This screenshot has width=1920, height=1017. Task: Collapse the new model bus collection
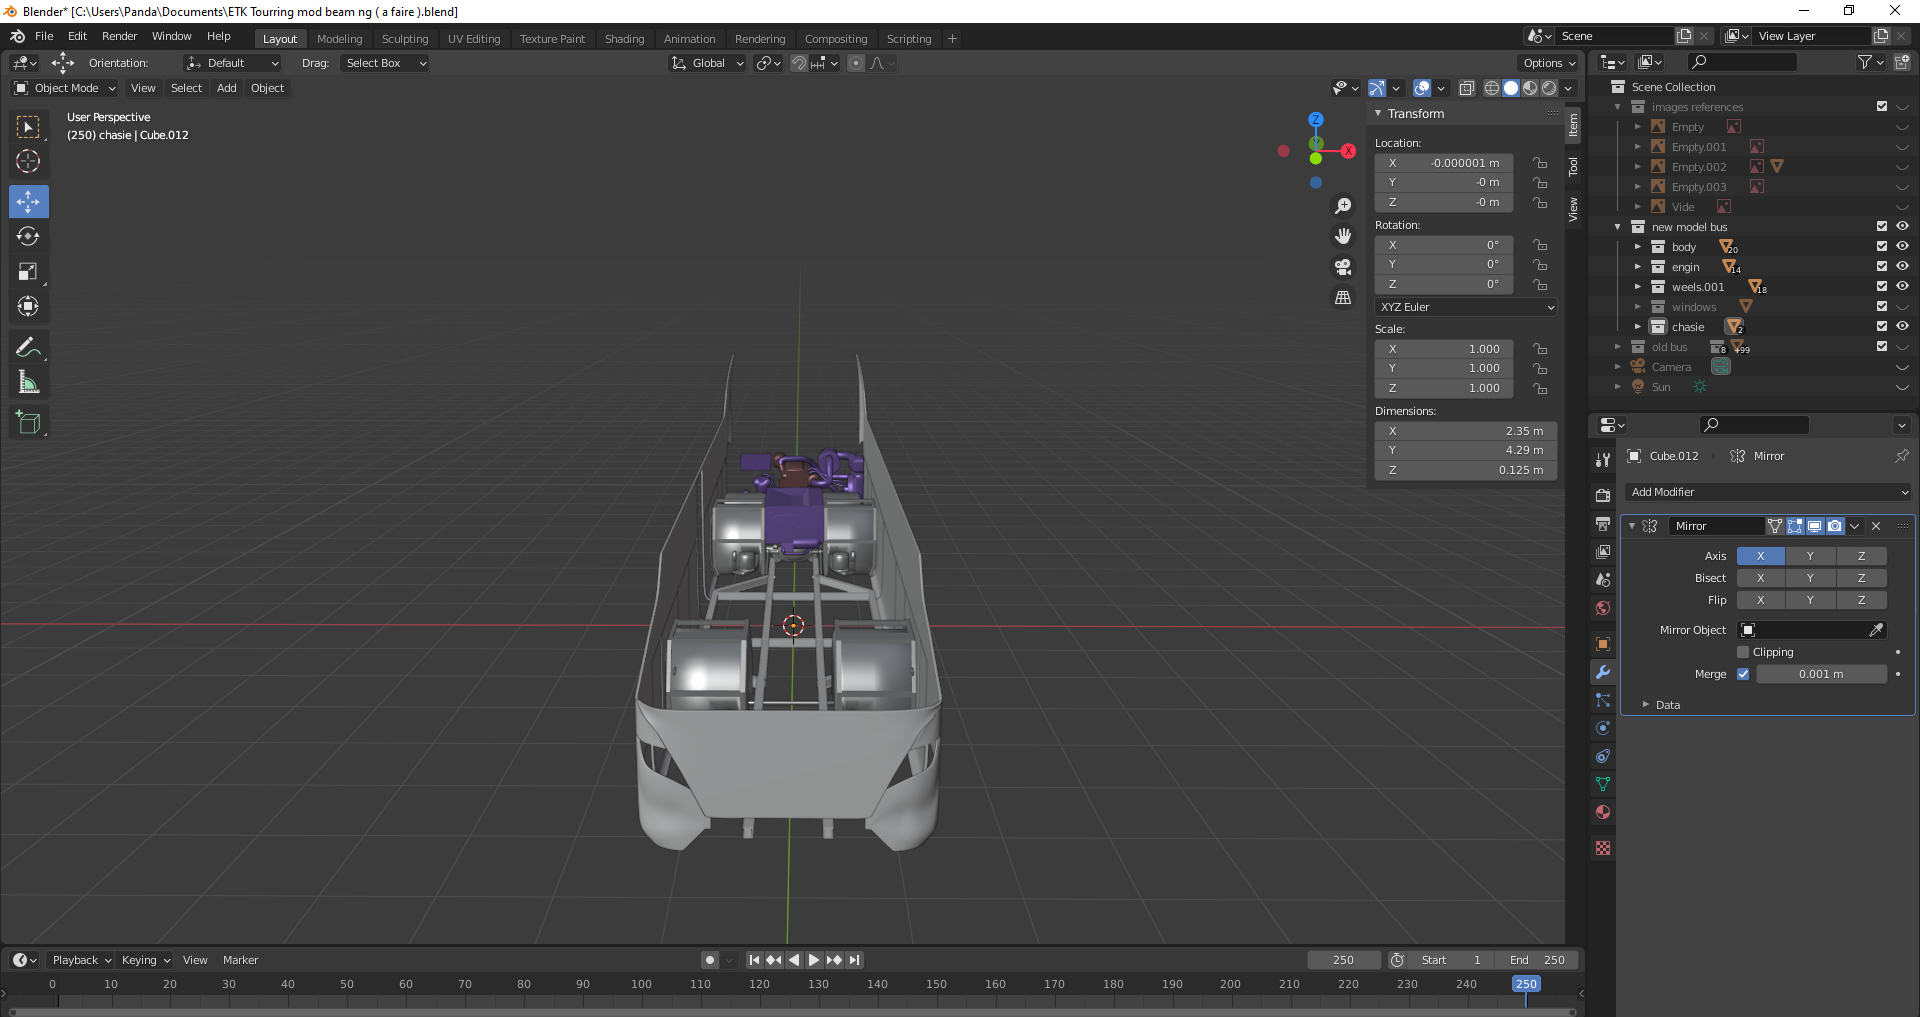pyautogui.click(x=1618, y=227)
